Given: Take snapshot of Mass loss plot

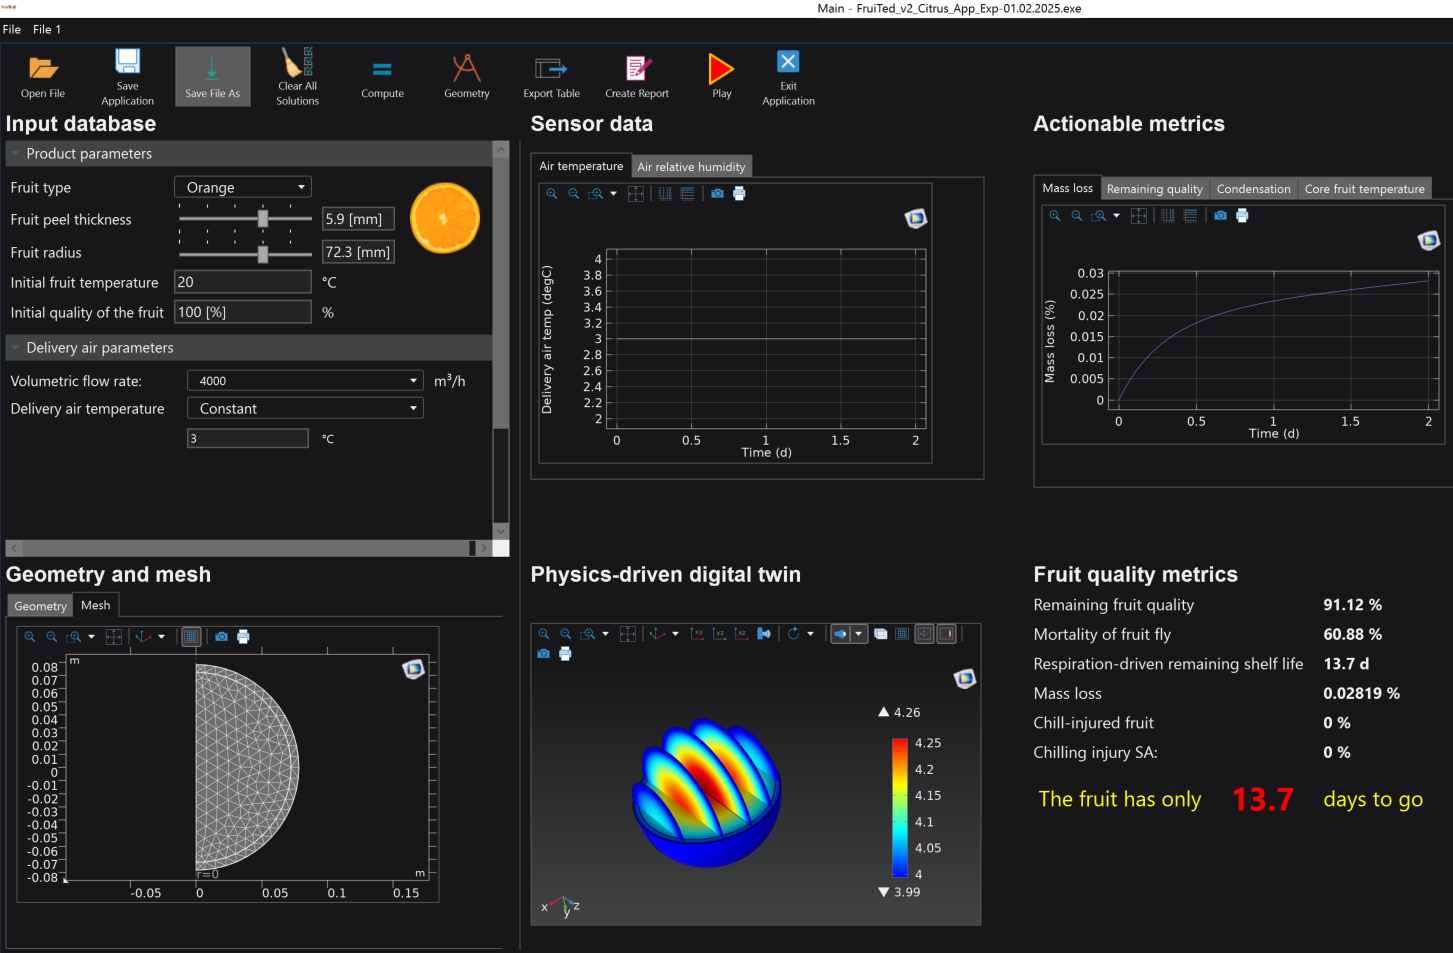Looking at the screenshot, I should click(x=1220, y=216).
